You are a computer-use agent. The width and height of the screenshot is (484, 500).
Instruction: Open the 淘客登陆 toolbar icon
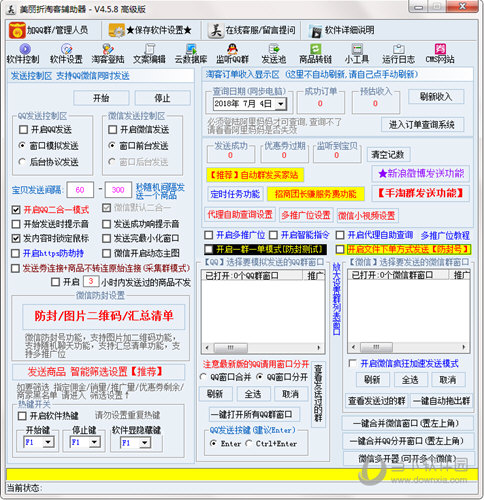click(108, 49)
